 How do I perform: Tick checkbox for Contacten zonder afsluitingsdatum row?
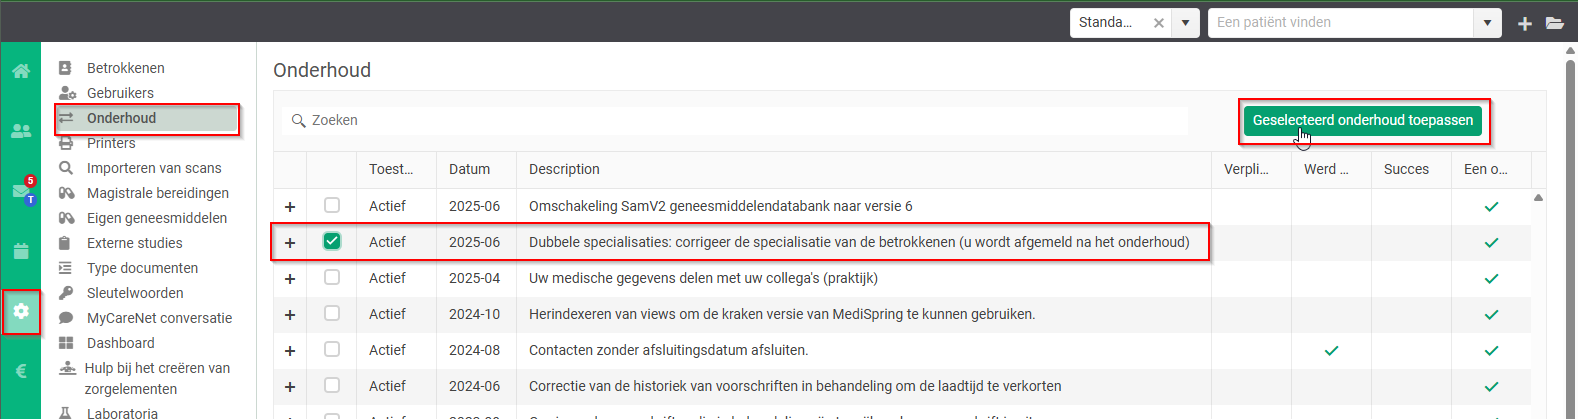coord(332,349)
